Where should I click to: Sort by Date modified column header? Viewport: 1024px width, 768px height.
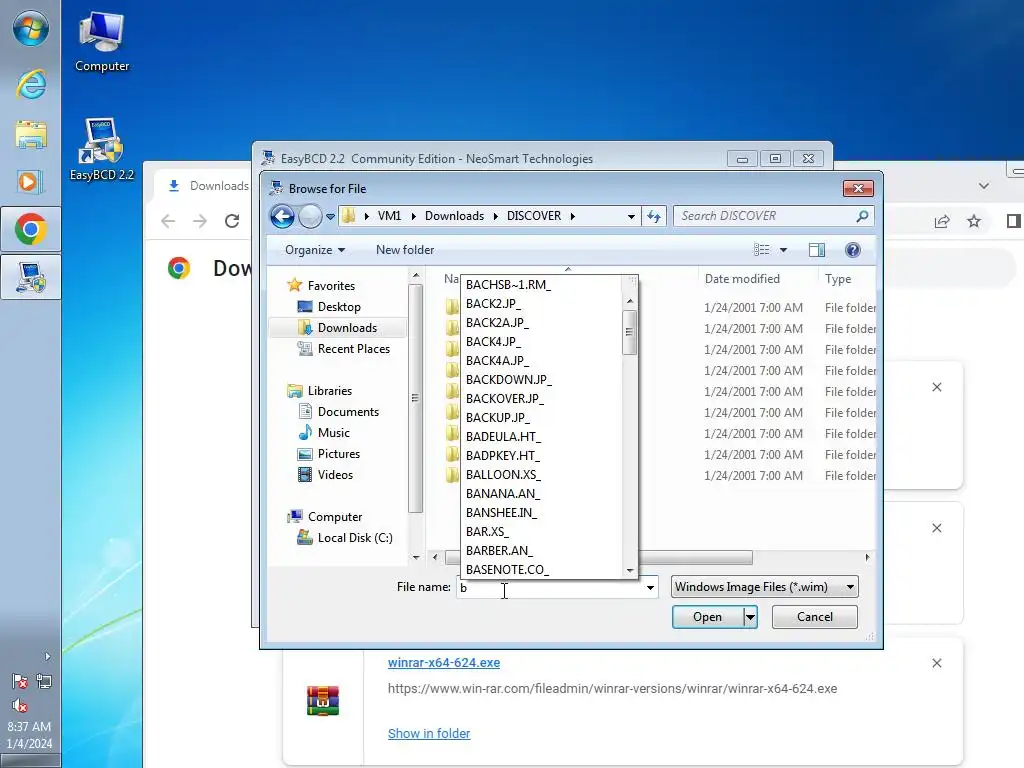click(742, 279)
